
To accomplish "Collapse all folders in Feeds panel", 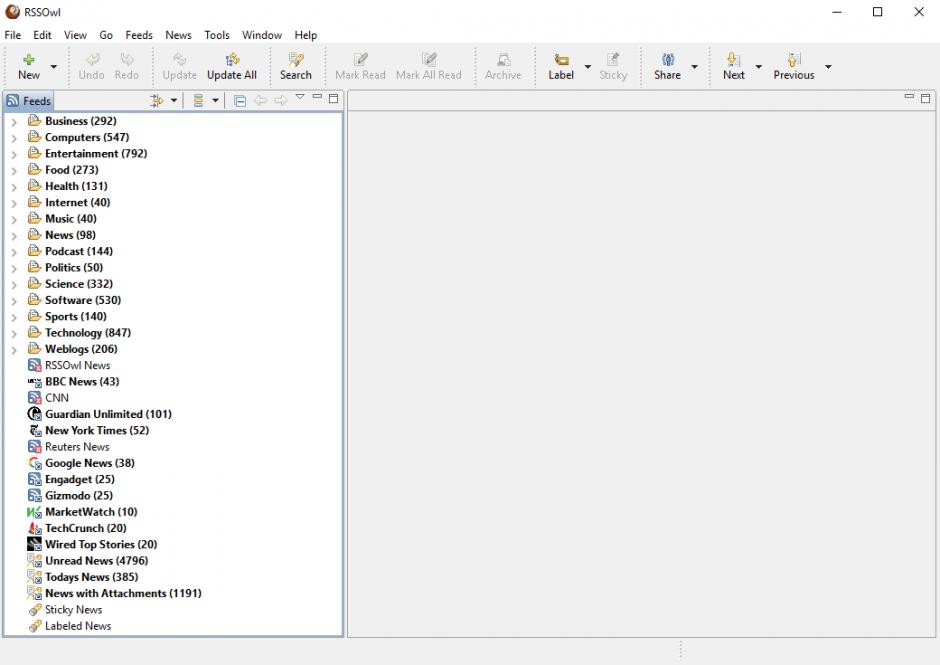I will 240,101.
